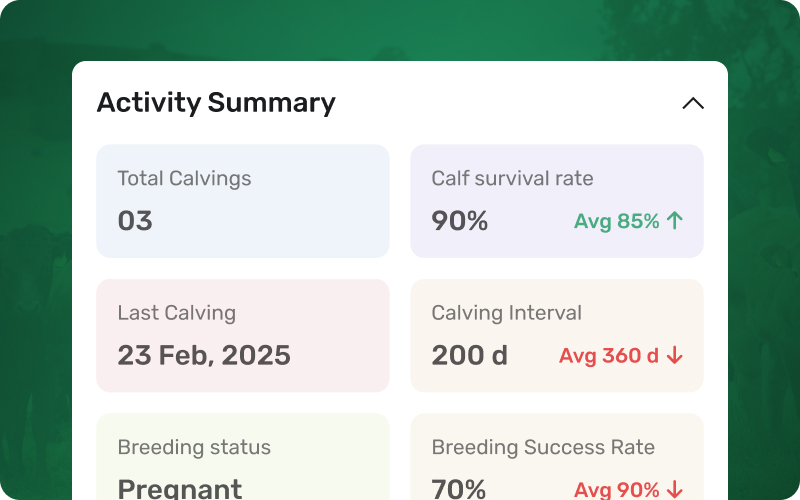The height and width of the screenshot is (500, 800).
Task: Select the Breeding Success Rate label
Action: click(543, 447)
